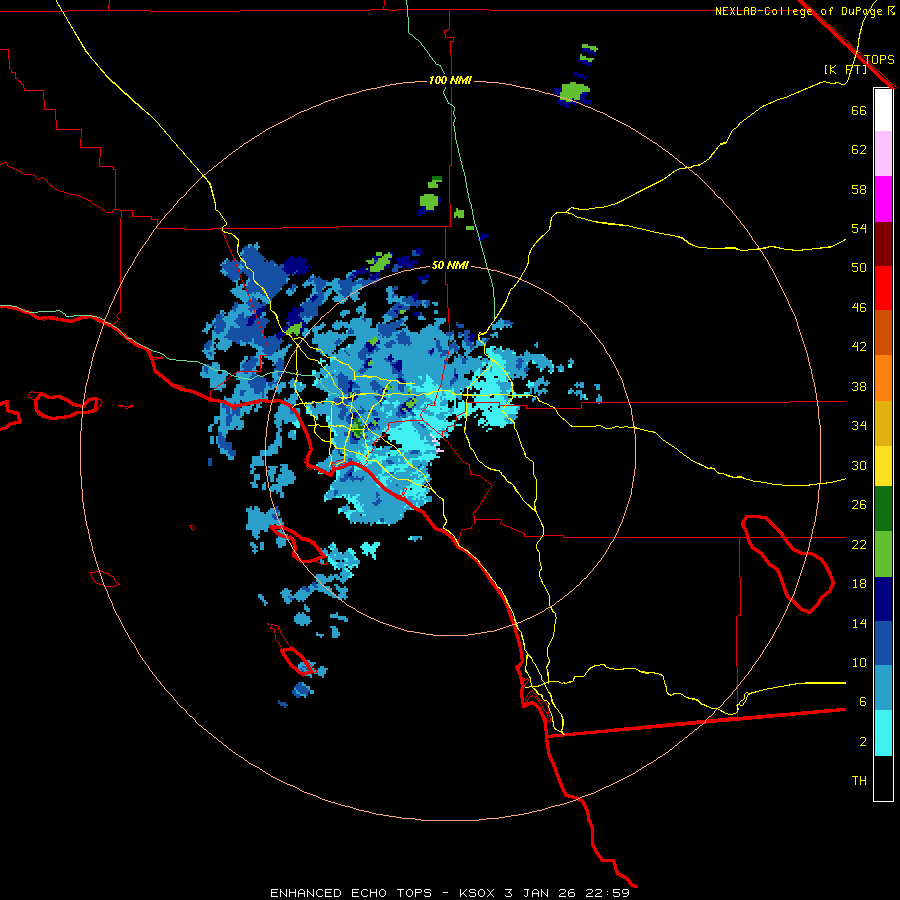Click the 30 value on legend scale
This screenshot has height=900, width=900.
tap(859, 465)
